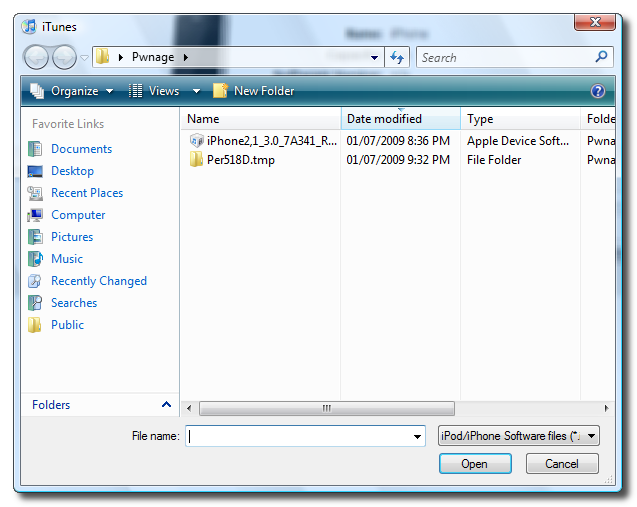Open Music favorite link

click(x=67, y=258)
